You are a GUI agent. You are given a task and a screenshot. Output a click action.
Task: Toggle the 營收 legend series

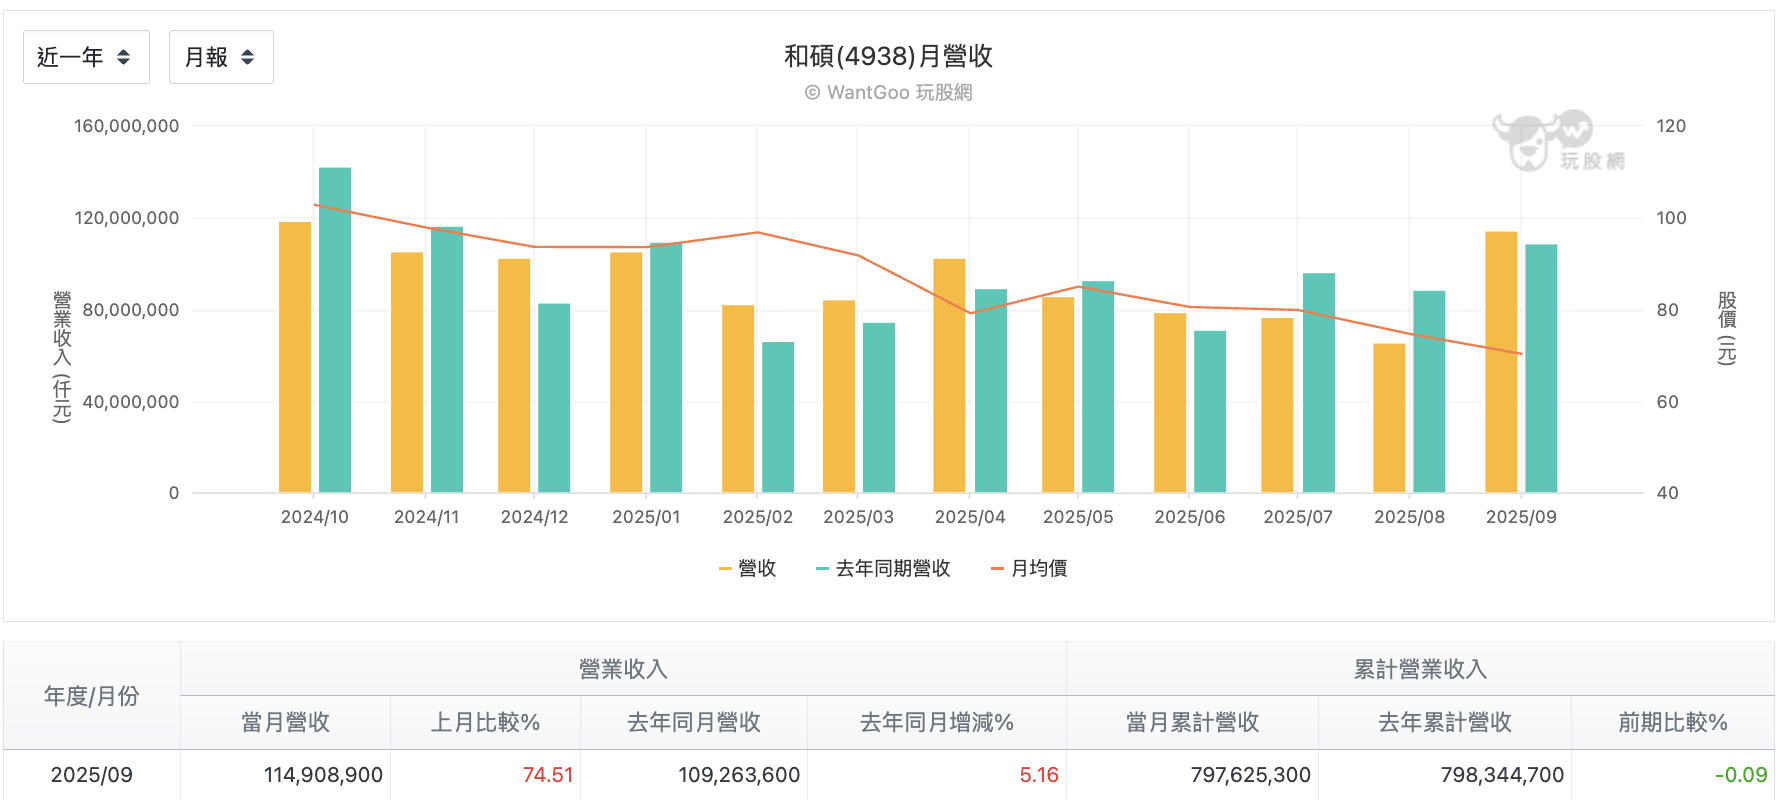click(748, 569)
